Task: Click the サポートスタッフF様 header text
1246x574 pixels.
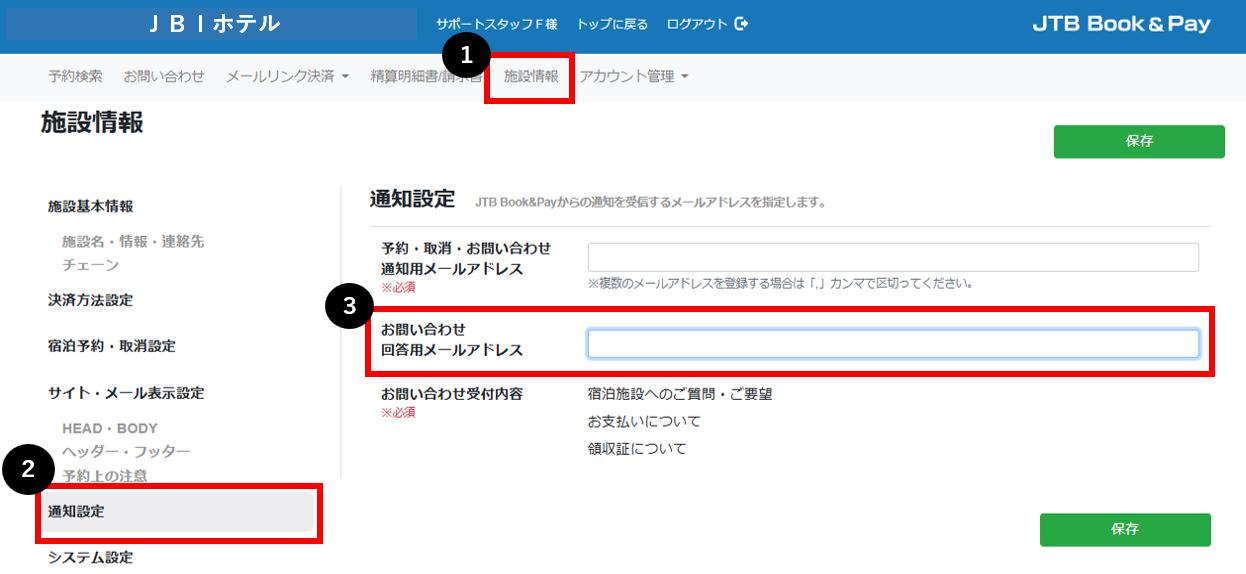Action: (496, 24)
